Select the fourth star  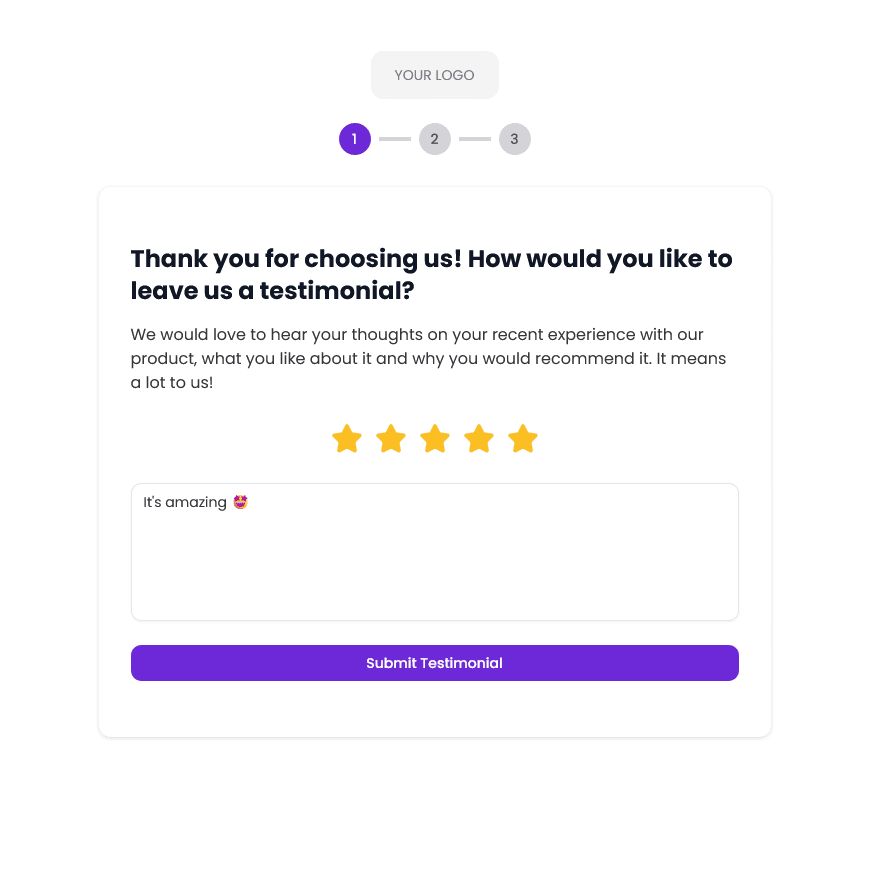tap(479, 438)
